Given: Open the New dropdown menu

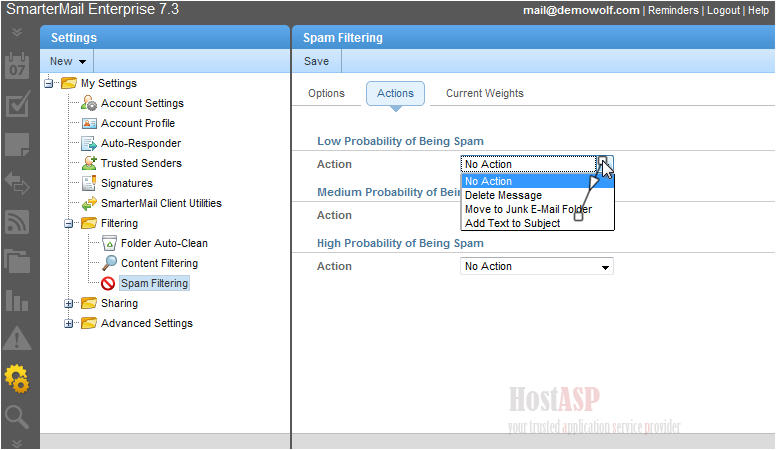Looking at the screenshot, I should tap(68, 61).
